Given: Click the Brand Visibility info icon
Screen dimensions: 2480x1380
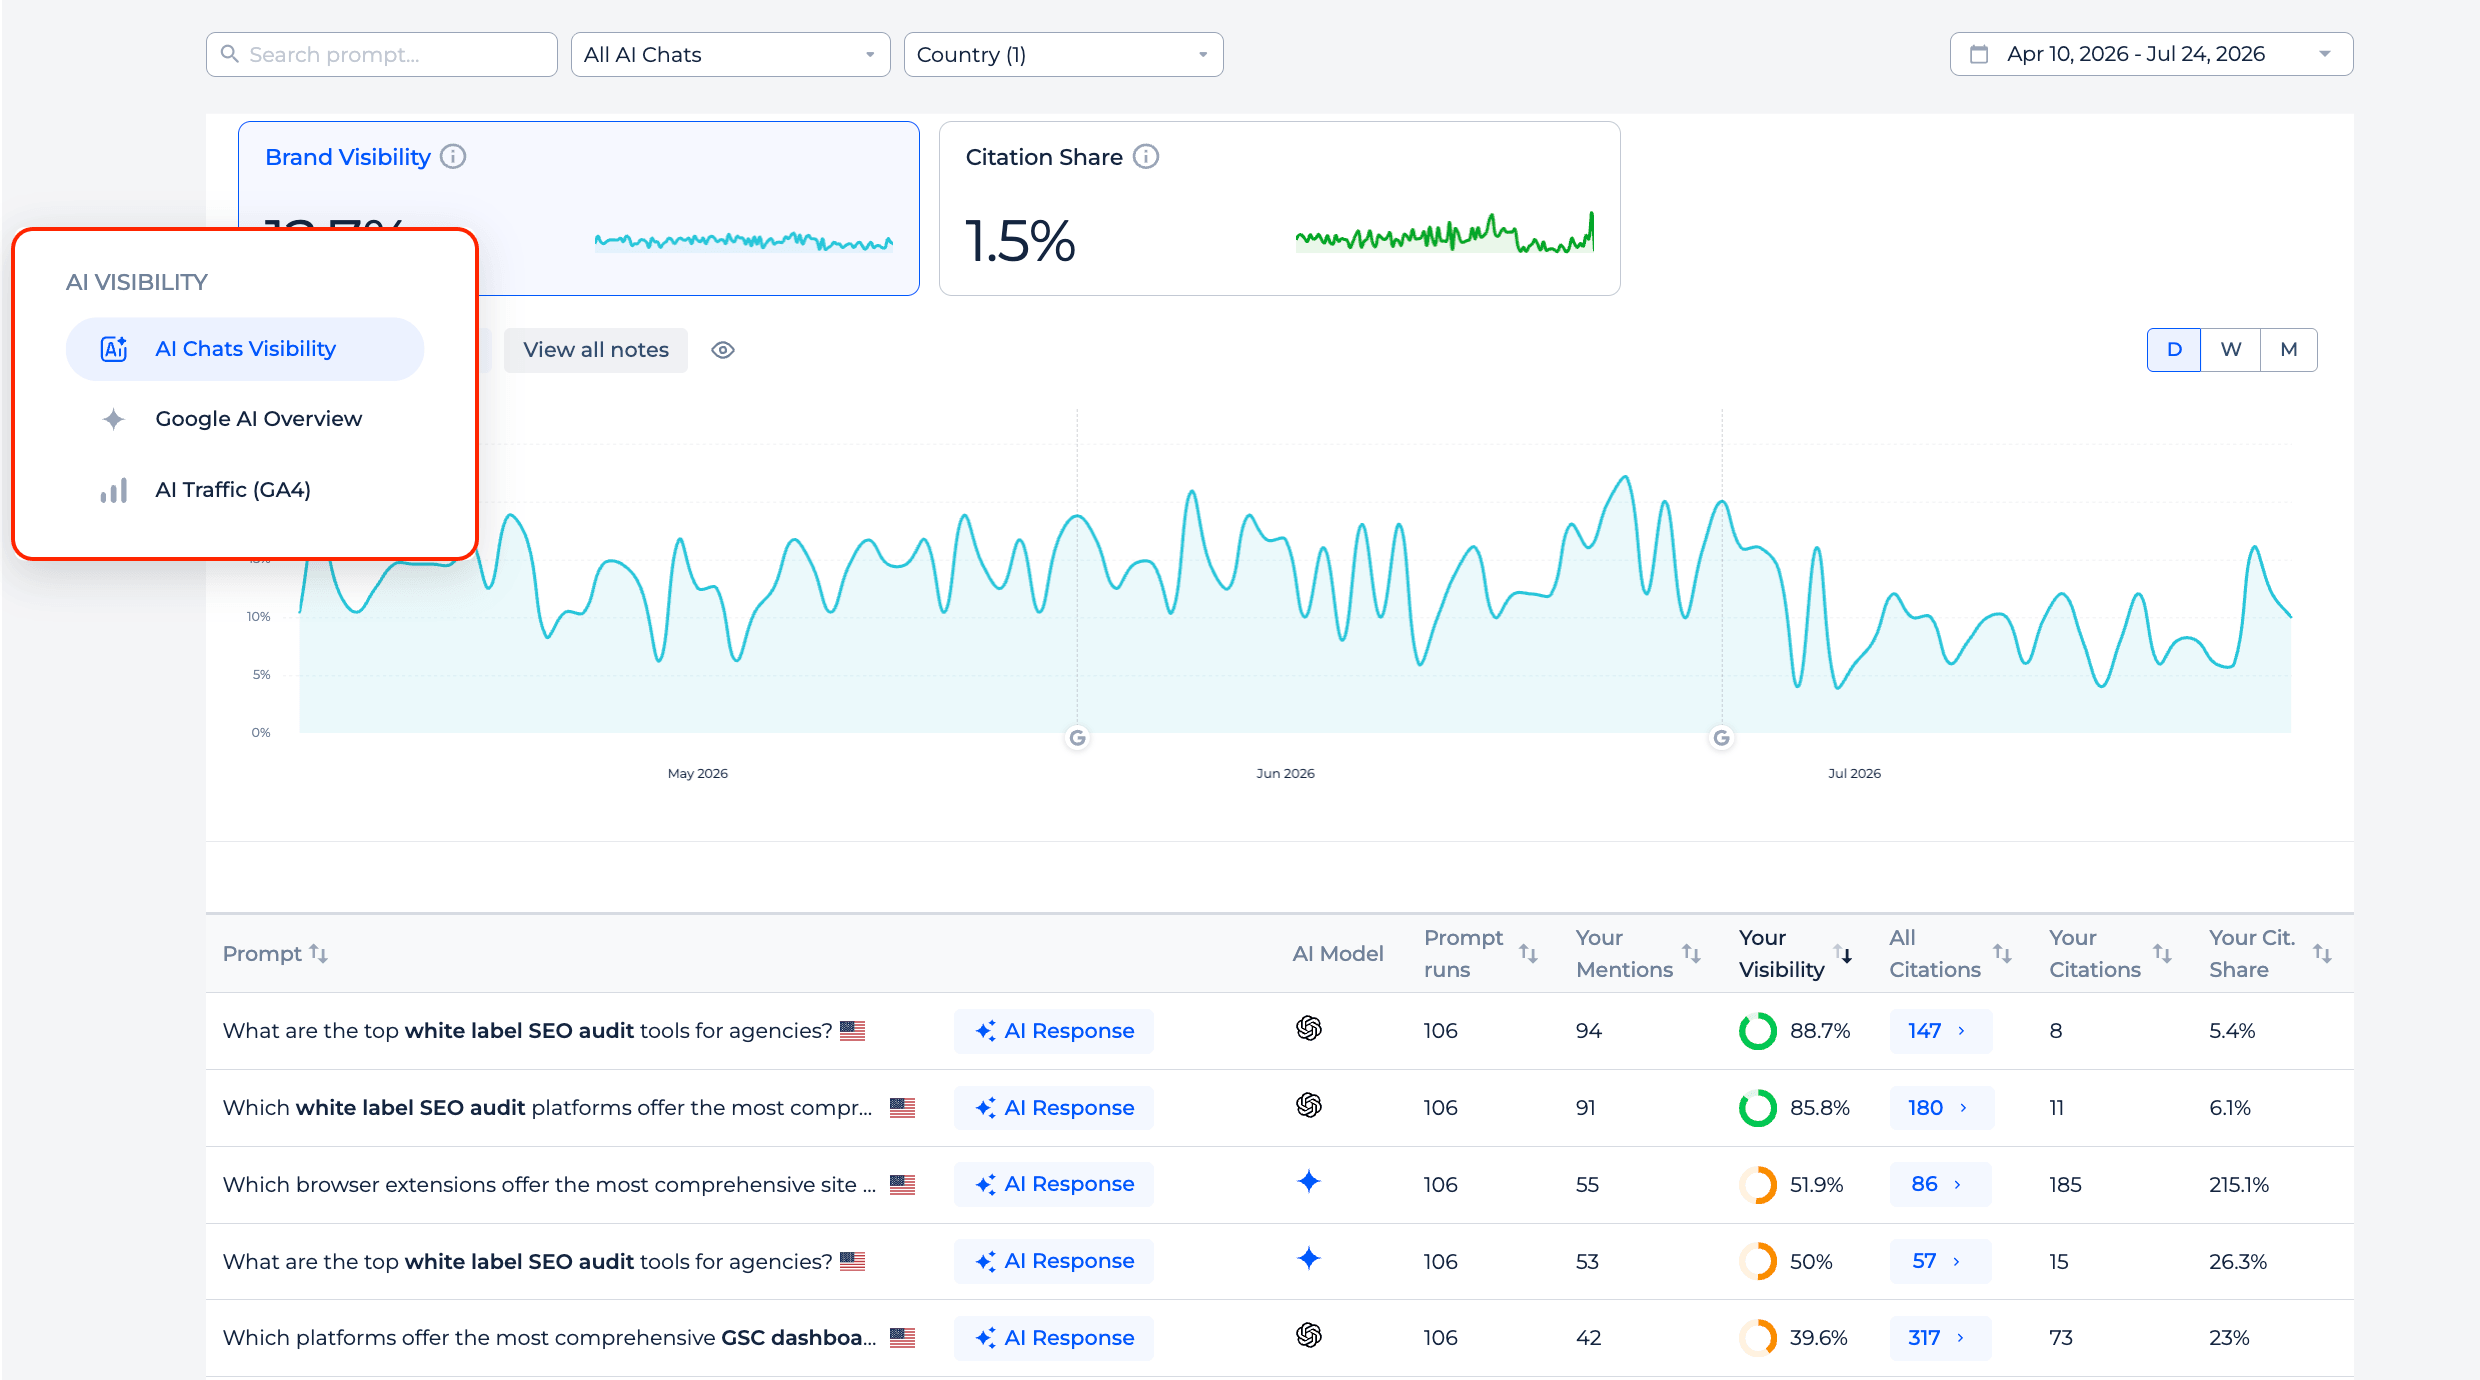Looking at the screenshot, I should (x=453, y=157).
